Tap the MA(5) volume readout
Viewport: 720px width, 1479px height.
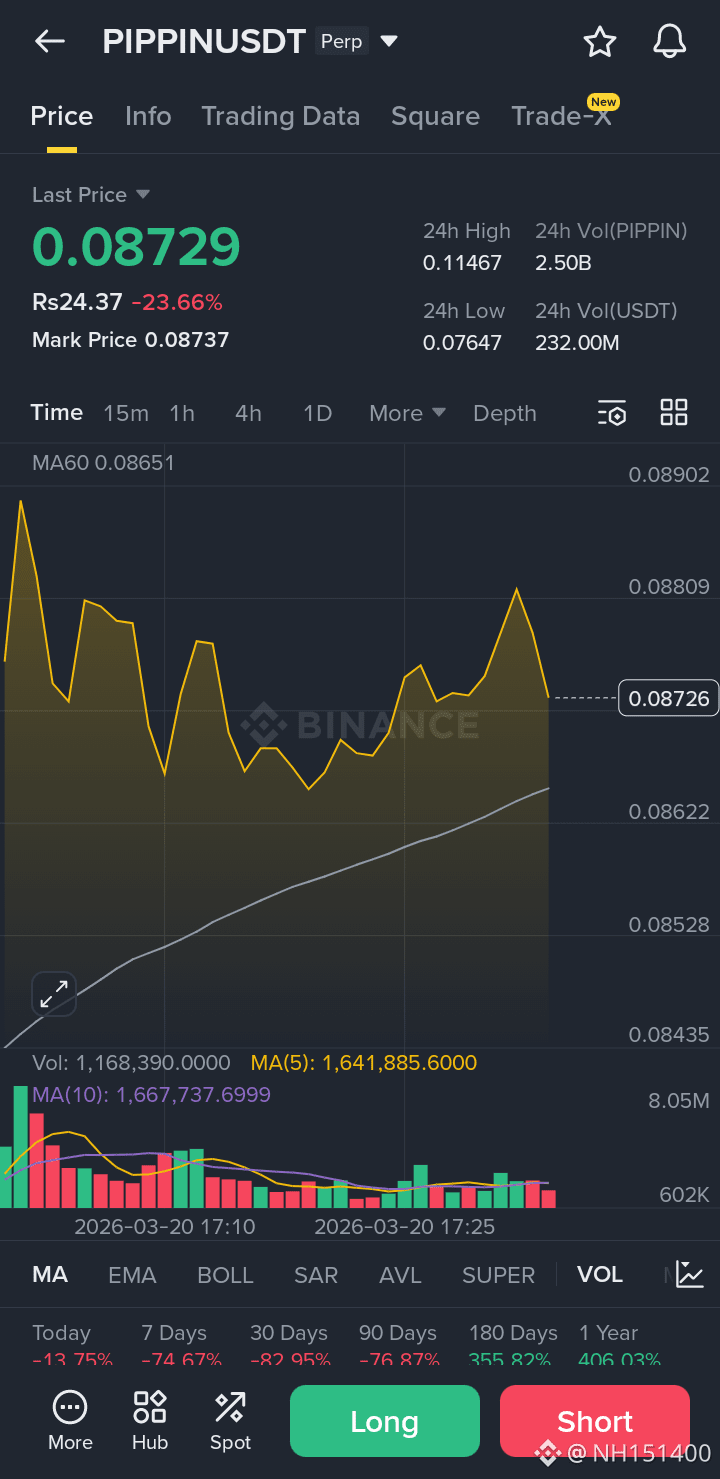[x=364, y=1063]
